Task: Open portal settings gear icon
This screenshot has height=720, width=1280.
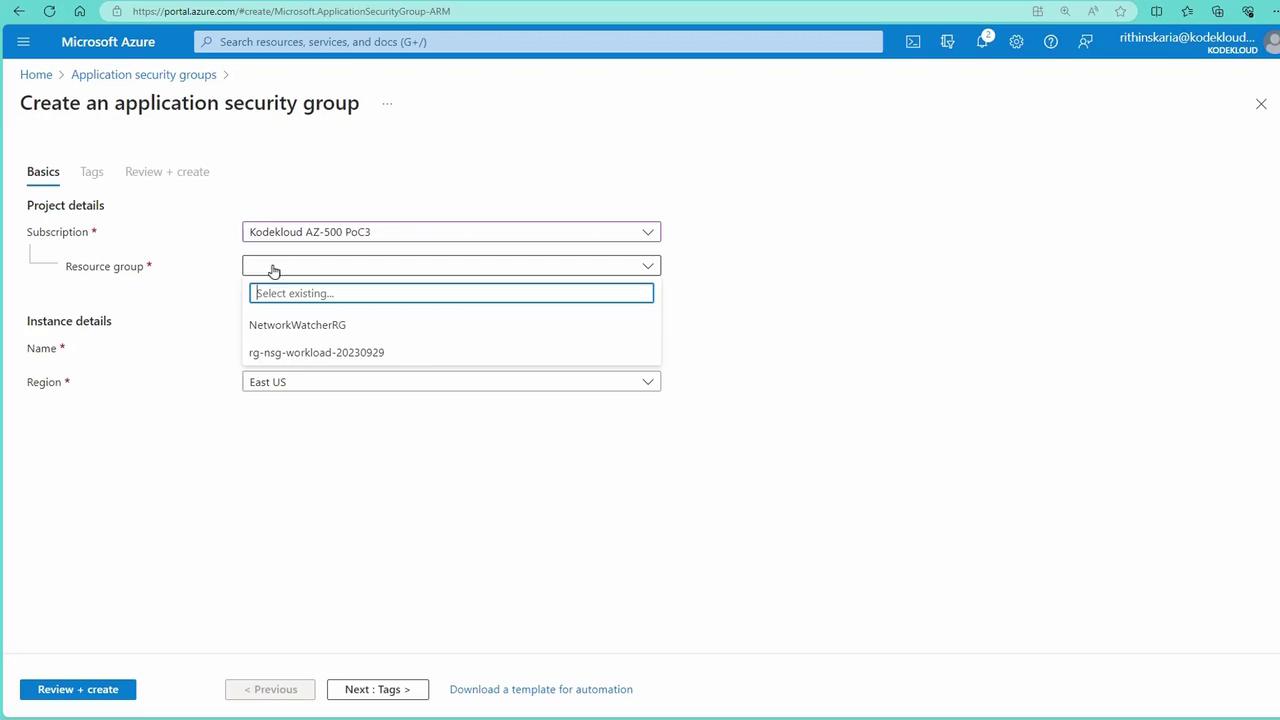Action: 1016,42
